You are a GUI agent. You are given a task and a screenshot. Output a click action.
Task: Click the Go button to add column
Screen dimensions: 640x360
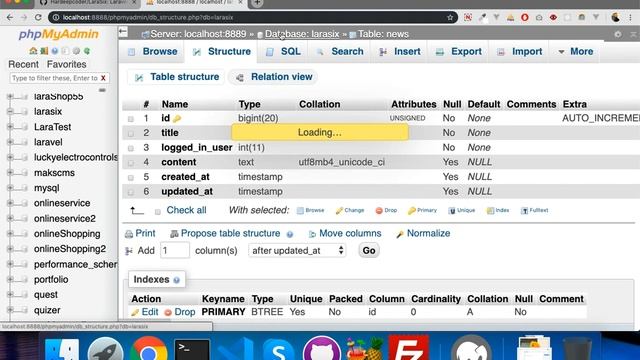369,250
